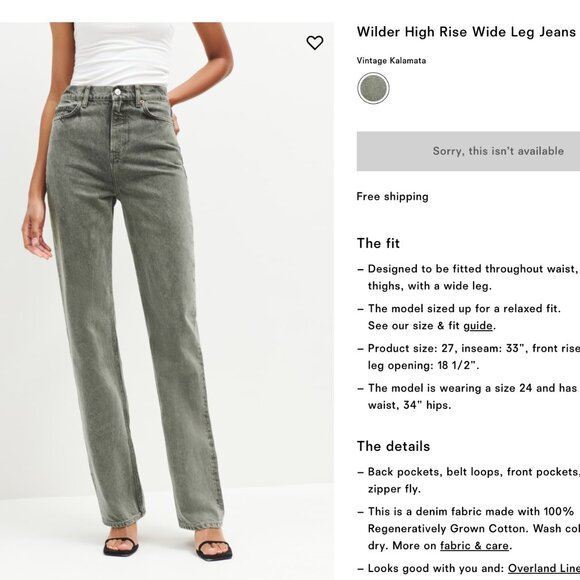This screenshot has width=580, height=580.
Task: Click the "leg opening: 18 1/2" line
Action: click(x=424, y=365)
